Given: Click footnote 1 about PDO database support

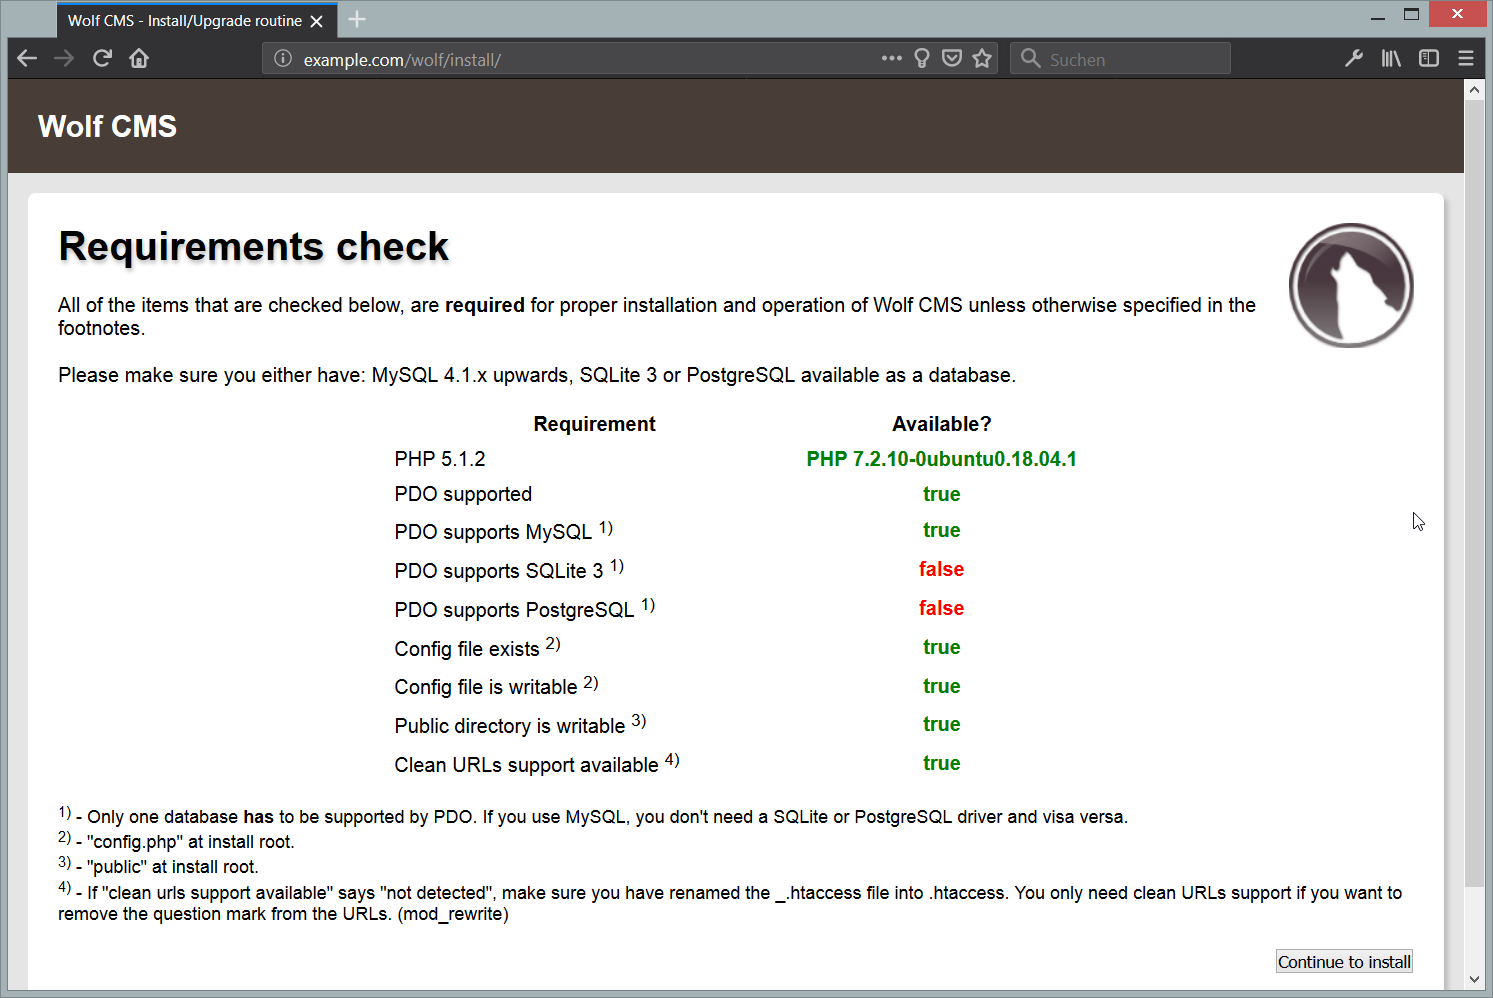Looking at the screenshot, I should pos(593,816).
